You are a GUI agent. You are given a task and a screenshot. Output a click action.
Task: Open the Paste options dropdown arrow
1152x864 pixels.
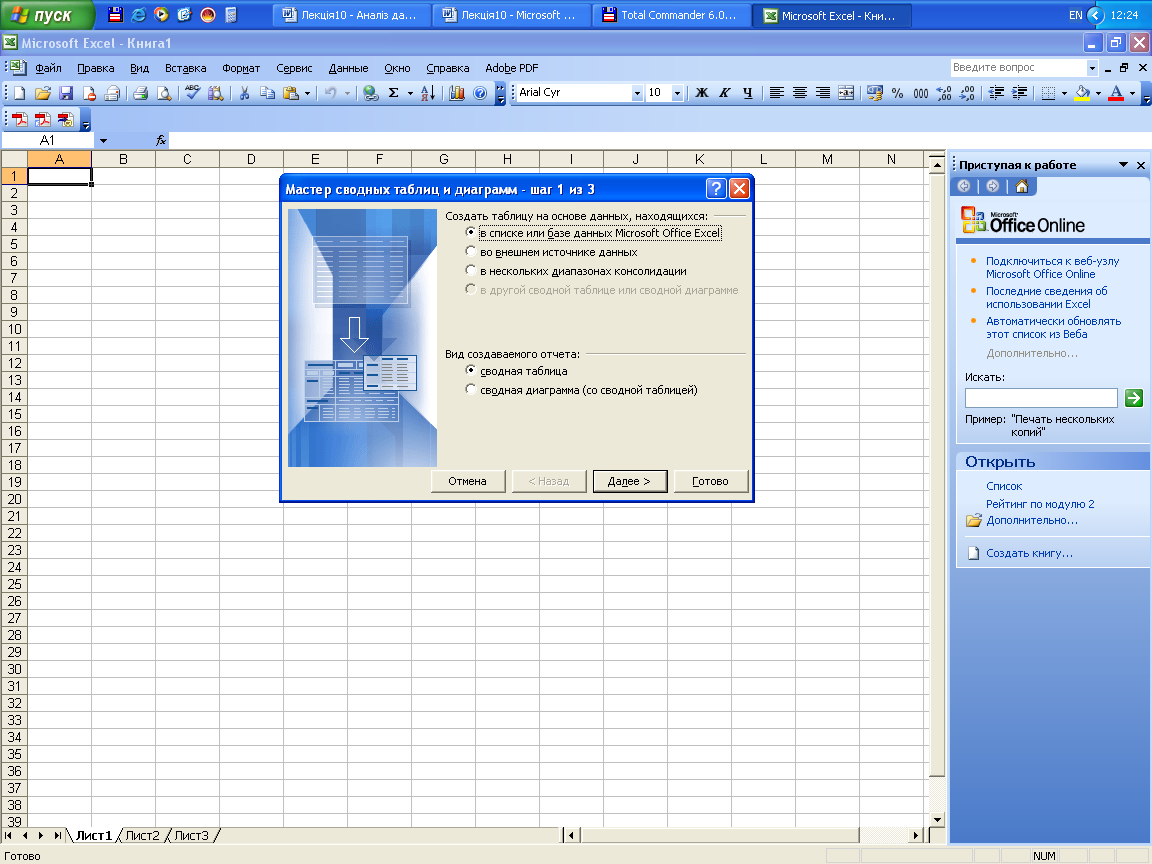tap(307, 93)
